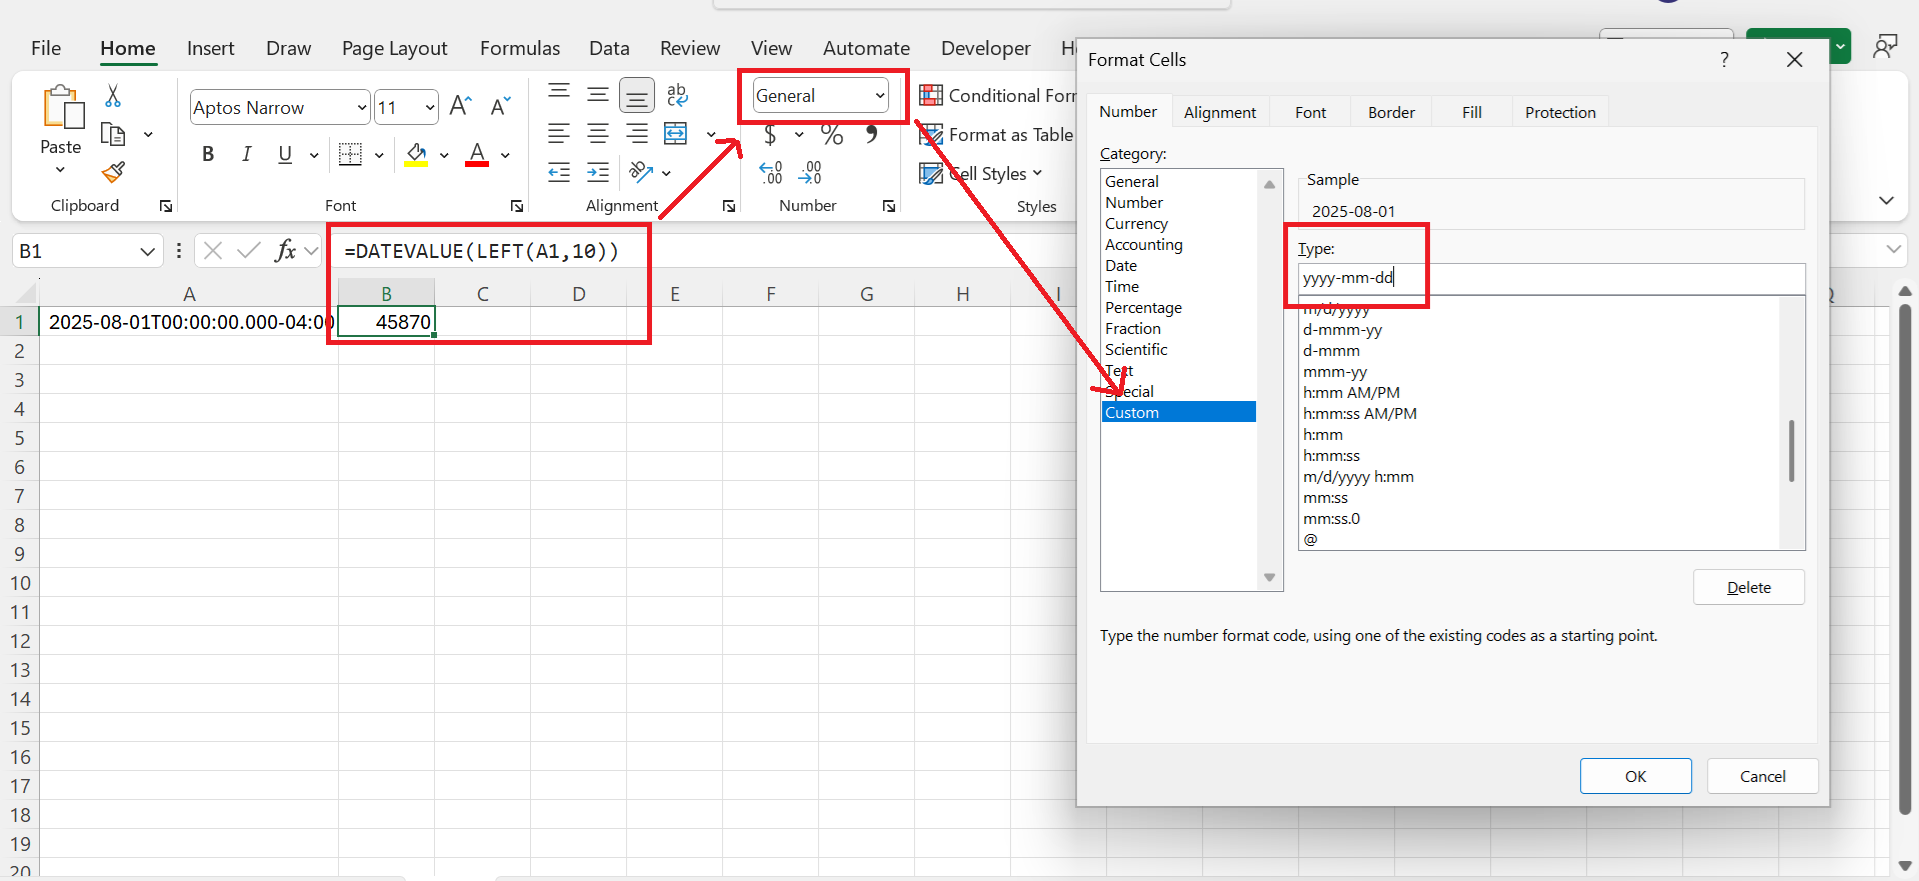The height and width of the screenshot is (881, 1919).
Task: Click Insert Function fx icon
Action: [286, 250]
